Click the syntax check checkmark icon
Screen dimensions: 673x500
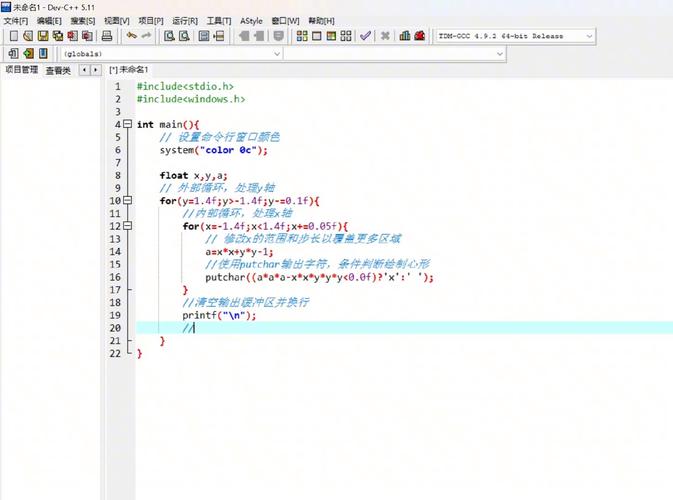click(365, 36)
